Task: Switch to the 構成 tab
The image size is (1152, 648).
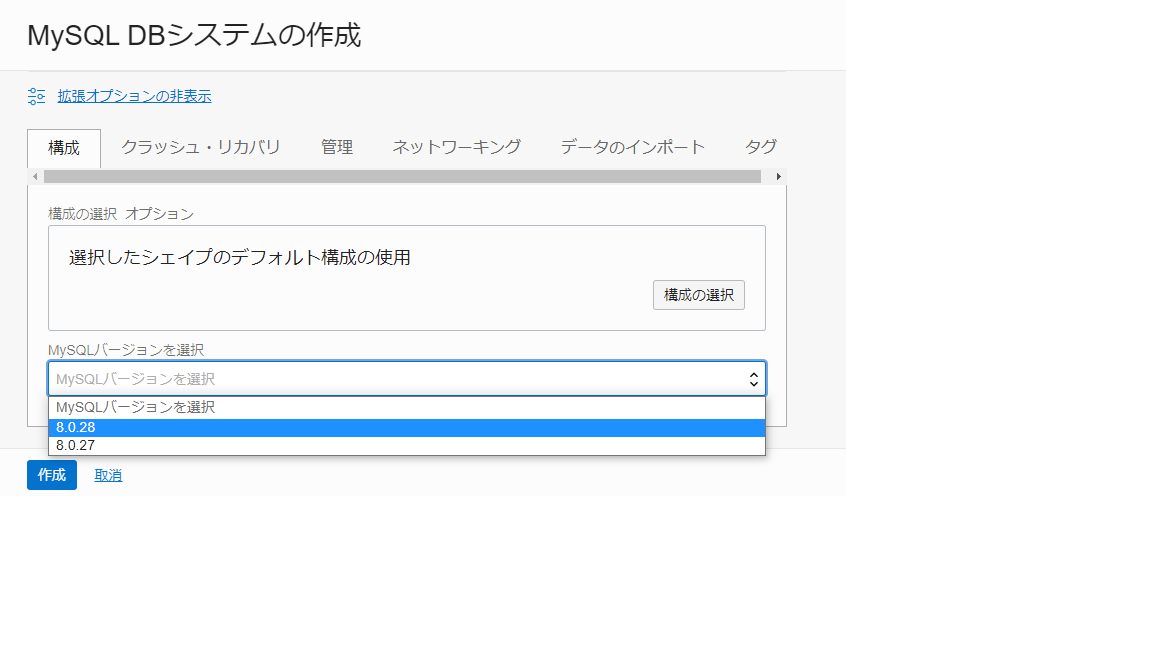Action: pyautogui.click(x=64, y=148)
